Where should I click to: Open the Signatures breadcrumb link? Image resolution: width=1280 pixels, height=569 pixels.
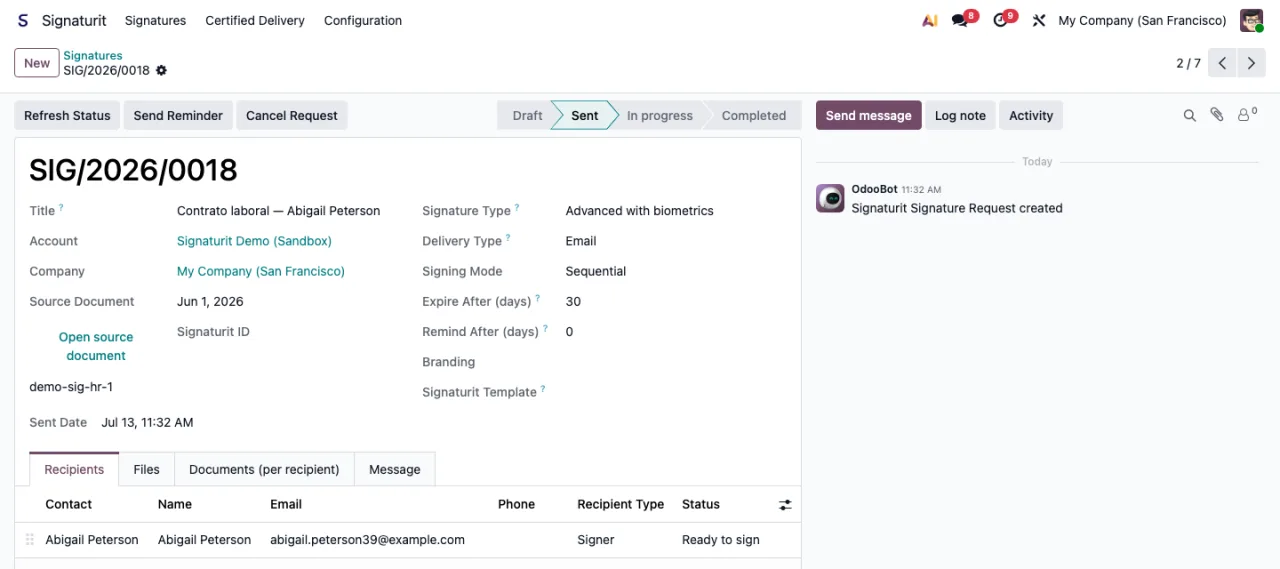(x=93, y=56)
